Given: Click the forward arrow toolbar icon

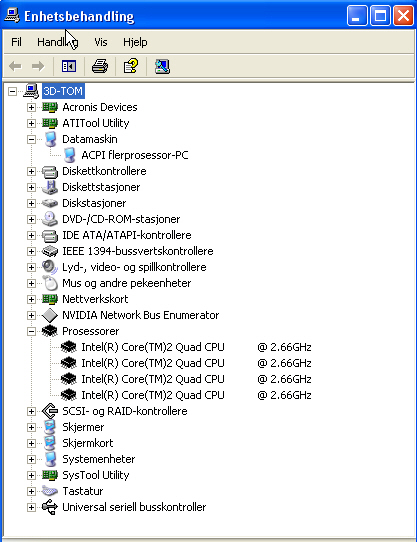Looking at the screenshot, I should 38,66.
